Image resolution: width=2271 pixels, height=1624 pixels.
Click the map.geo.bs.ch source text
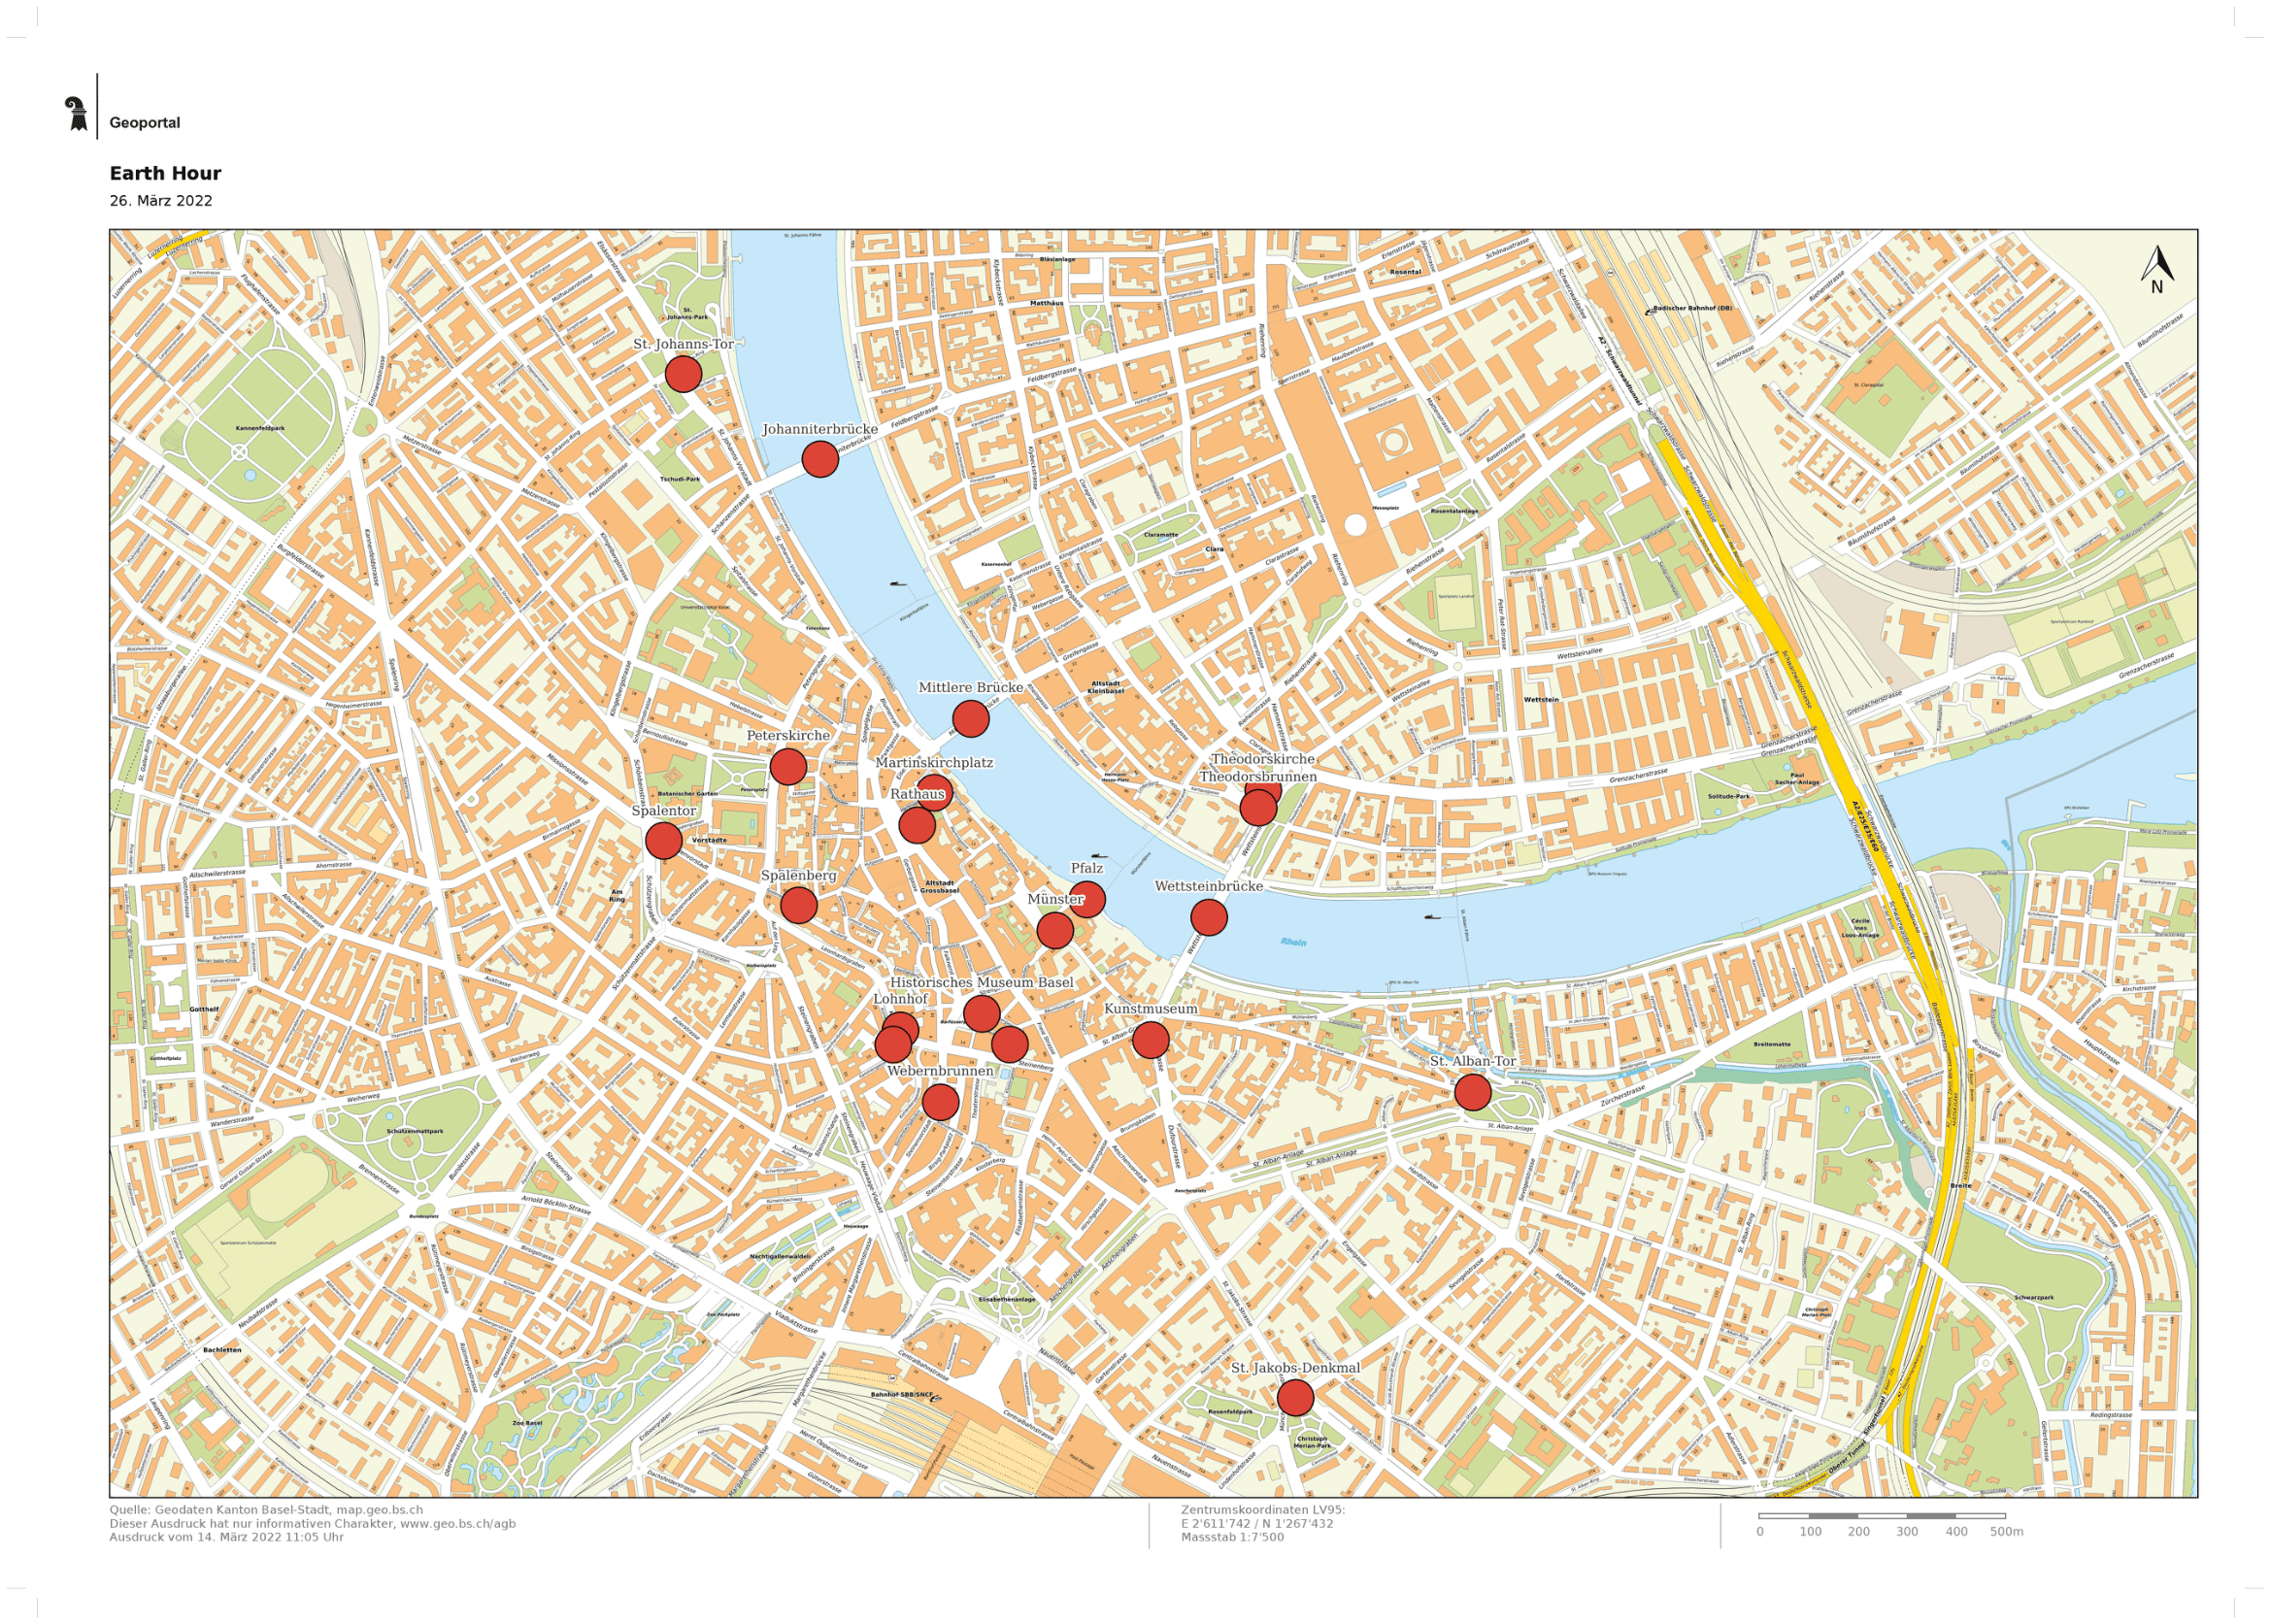379,1510
